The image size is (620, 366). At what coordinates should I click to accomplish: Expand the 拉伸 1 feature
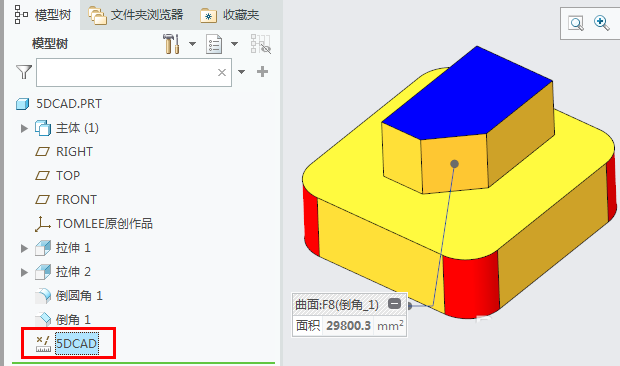(x=24, y=248)
